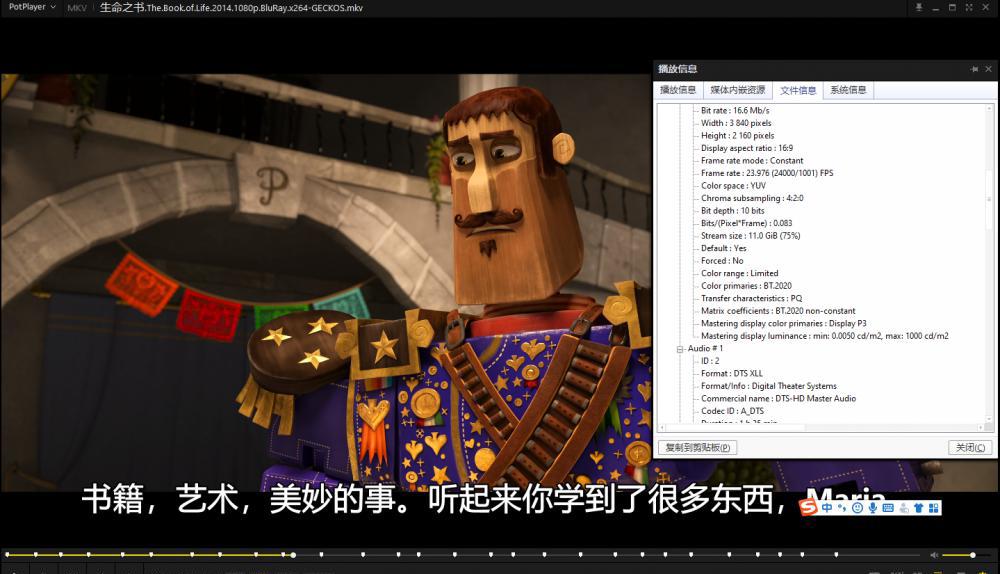Click the Sogou account user icon
1000x574 pixels.
click(904, 508)
